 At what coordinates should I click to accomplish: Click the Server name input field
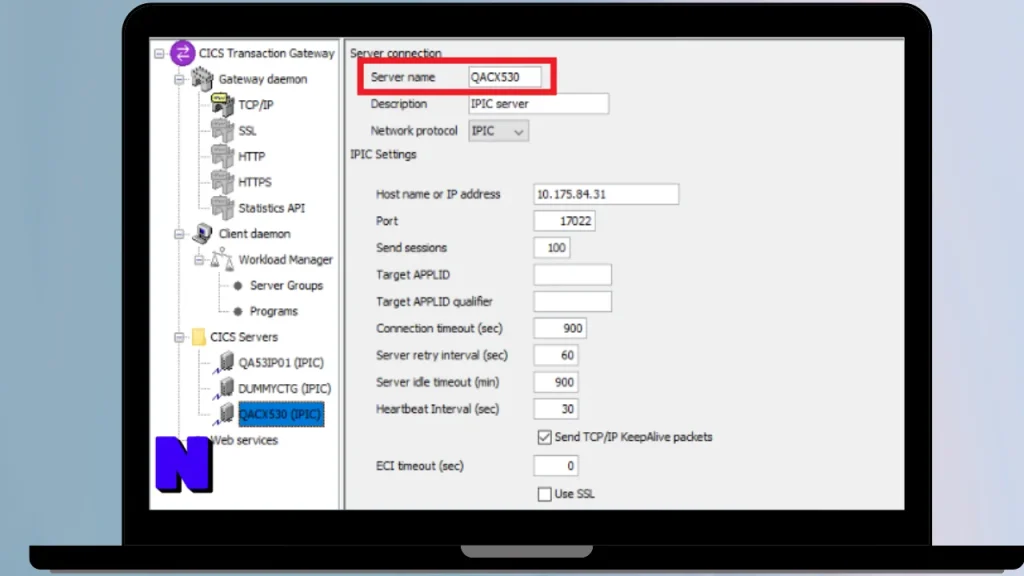click(x=505, y=77)
